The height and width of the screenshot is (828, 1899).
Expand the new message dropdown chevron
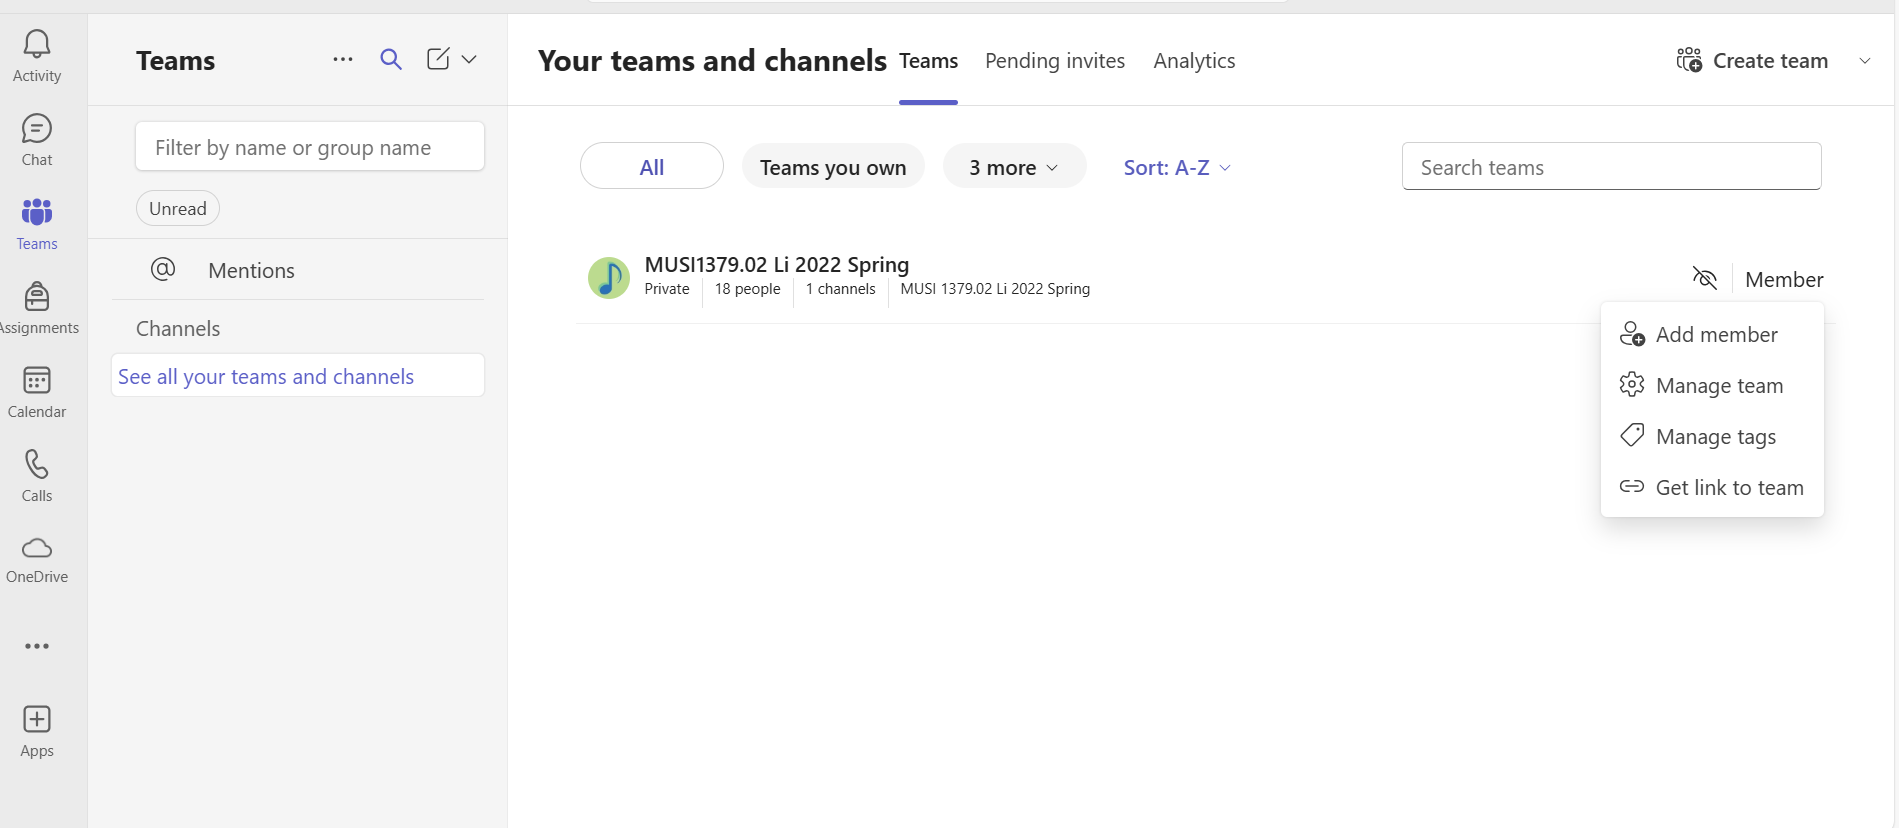point(469,59)
